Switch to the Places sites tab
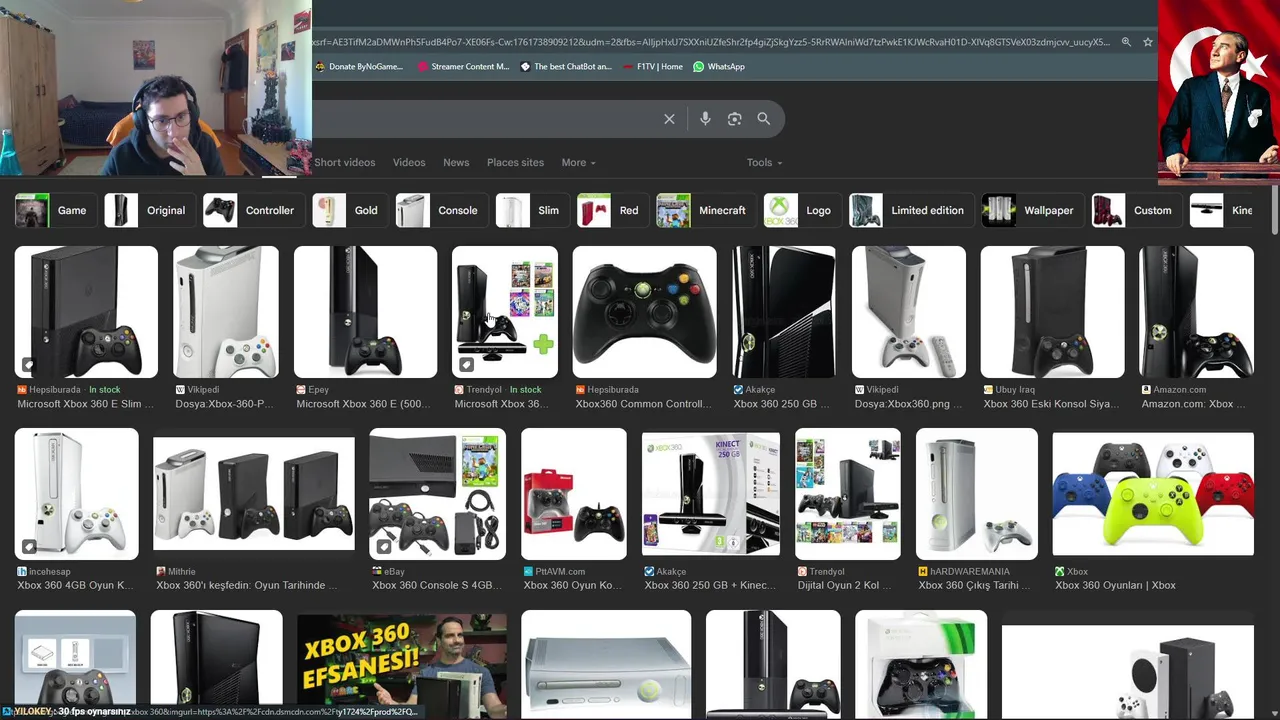Screen dimensions: 1280x720 (x=515, y=162)
